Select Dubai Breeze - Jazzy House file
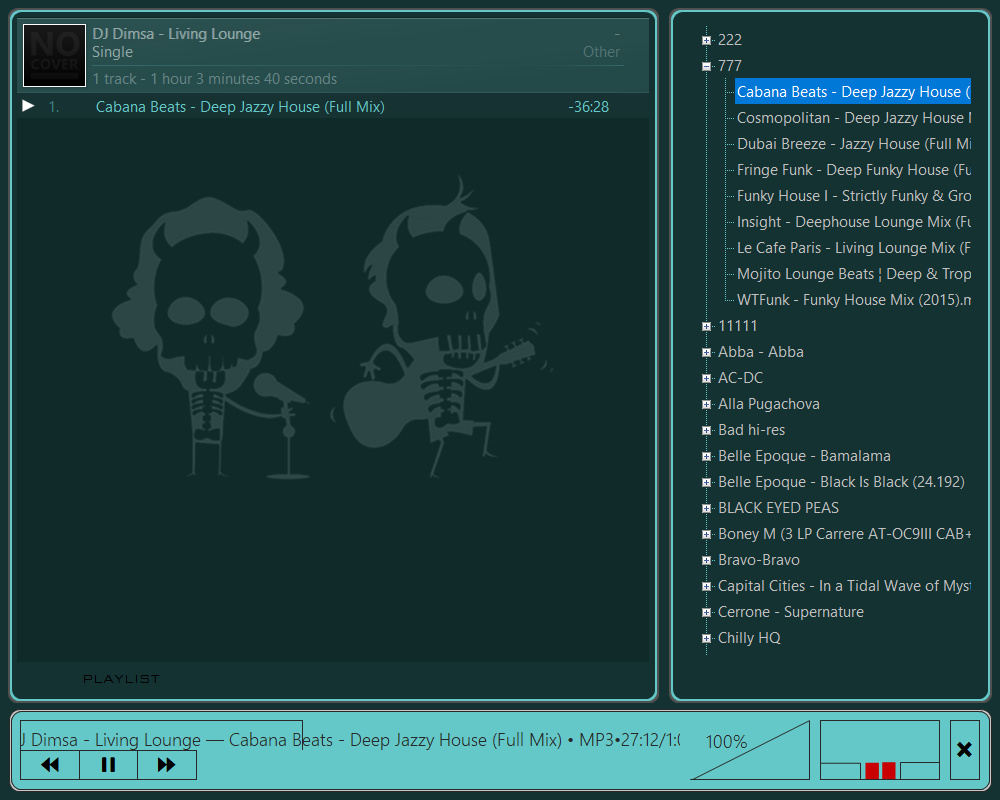This screenshot has height=800, width=1000. (853, 144)
